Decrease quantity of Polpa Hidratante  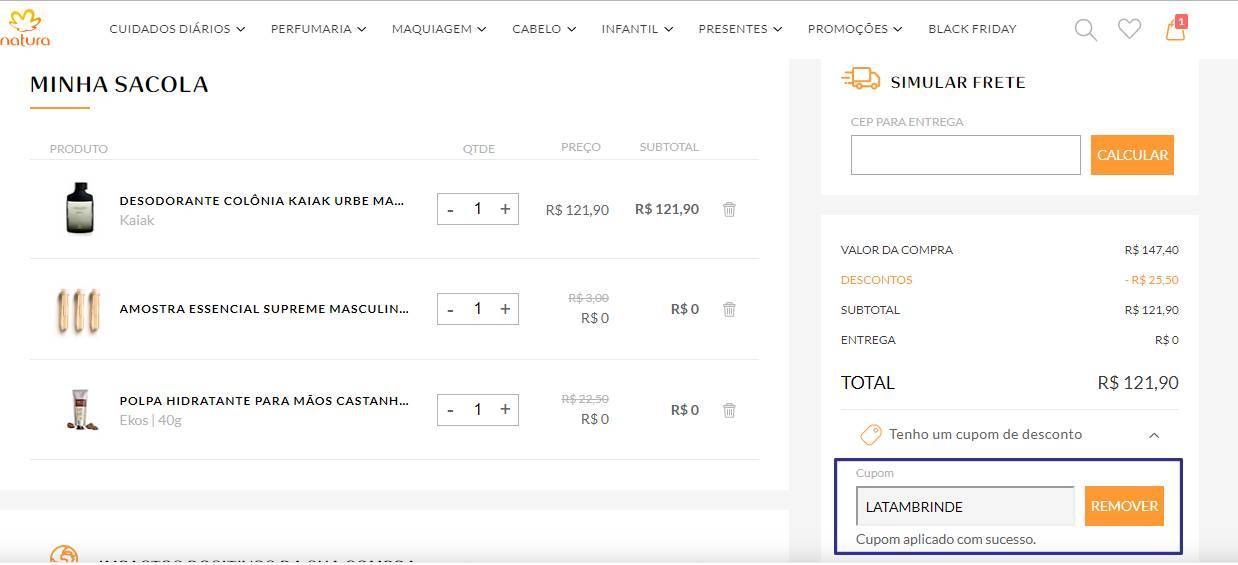(450, 410)
